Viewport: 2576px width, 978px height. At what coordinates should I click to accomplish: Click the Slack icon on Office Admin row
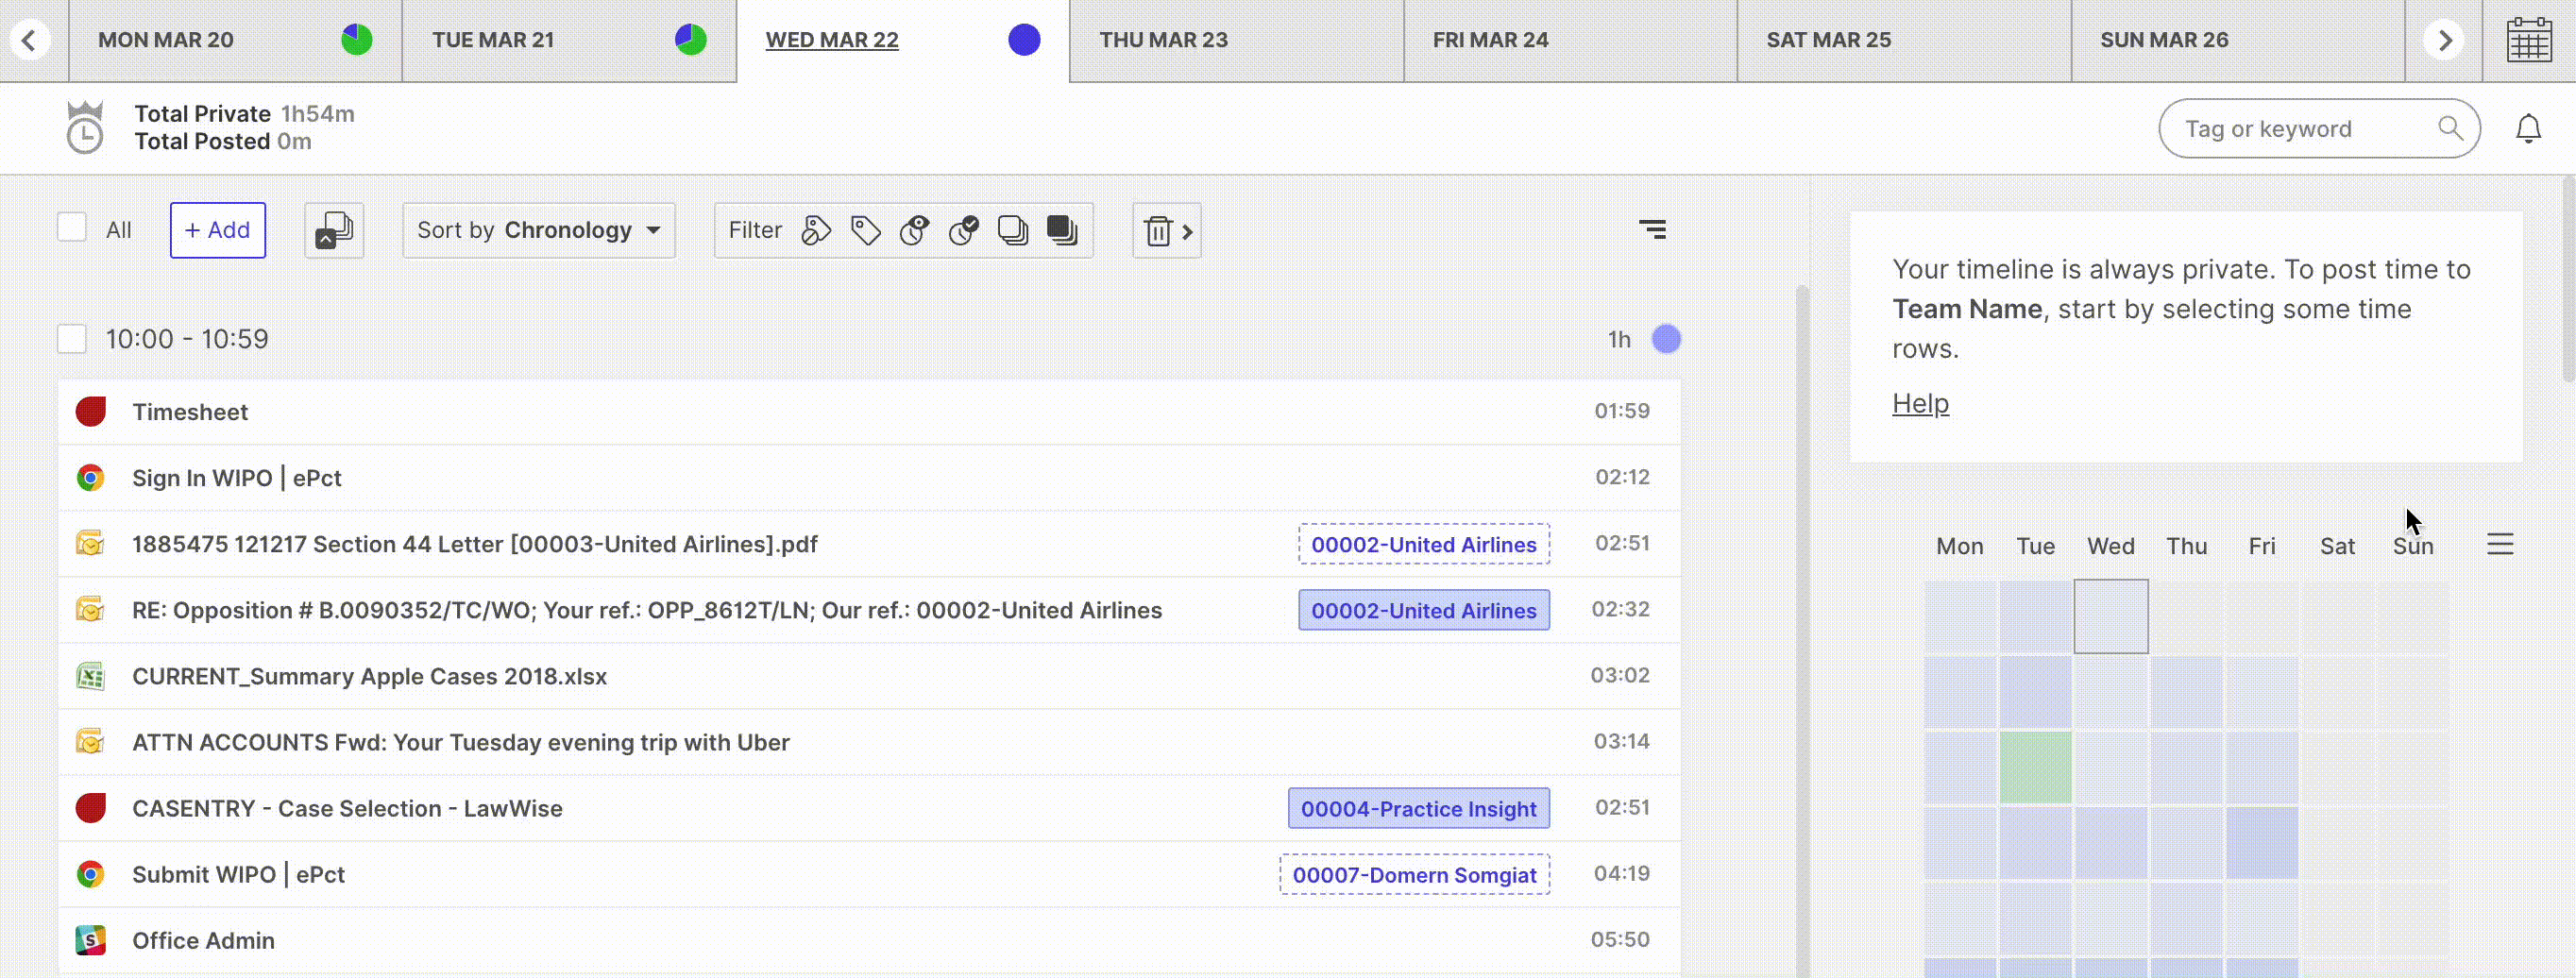[x=91, y=940]
